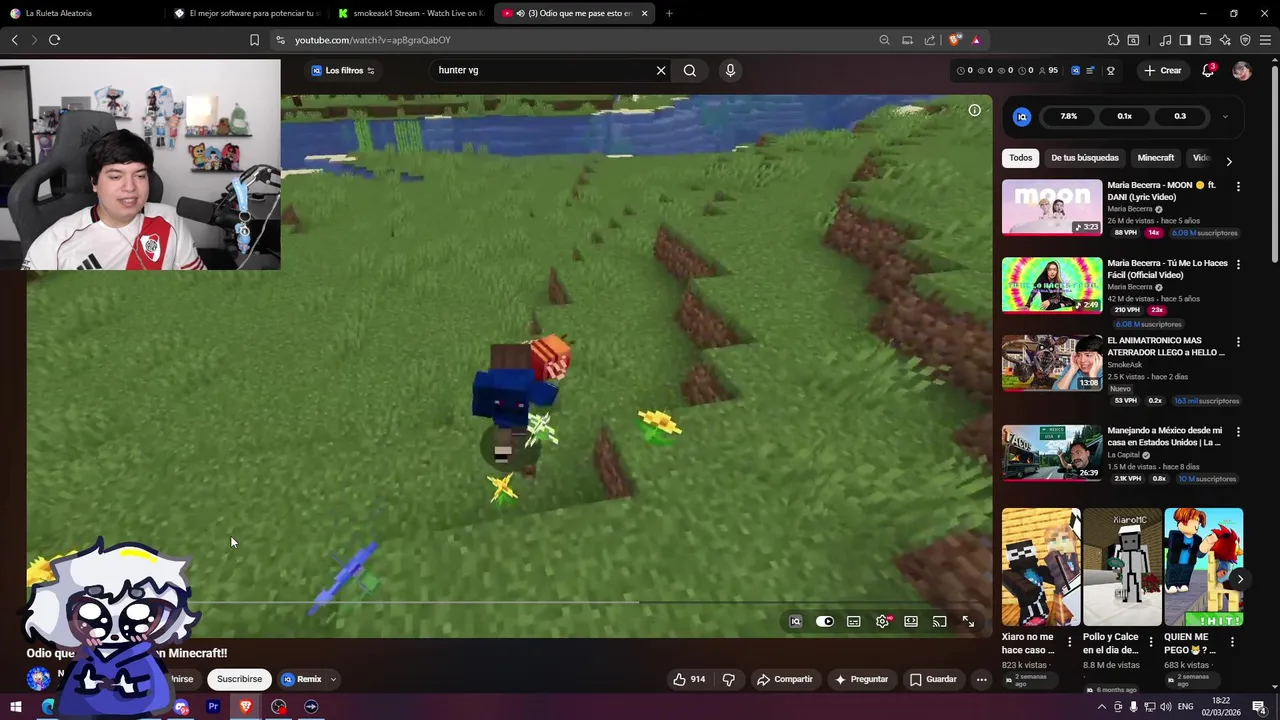Open a new browser tab
Screen dimensions: 1280x720
[669, 13]
